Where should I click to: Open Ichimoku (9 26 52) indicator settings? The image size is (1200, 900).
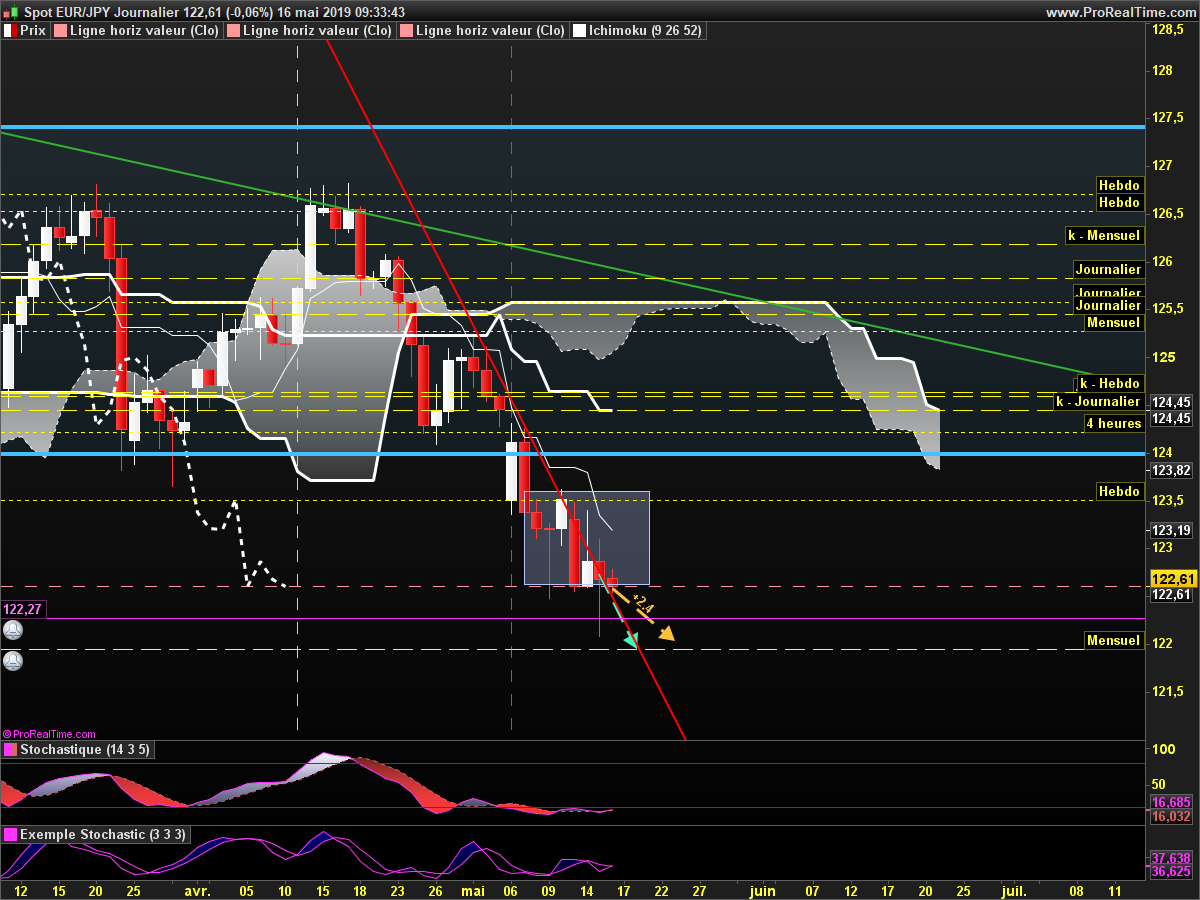[646, 31]
